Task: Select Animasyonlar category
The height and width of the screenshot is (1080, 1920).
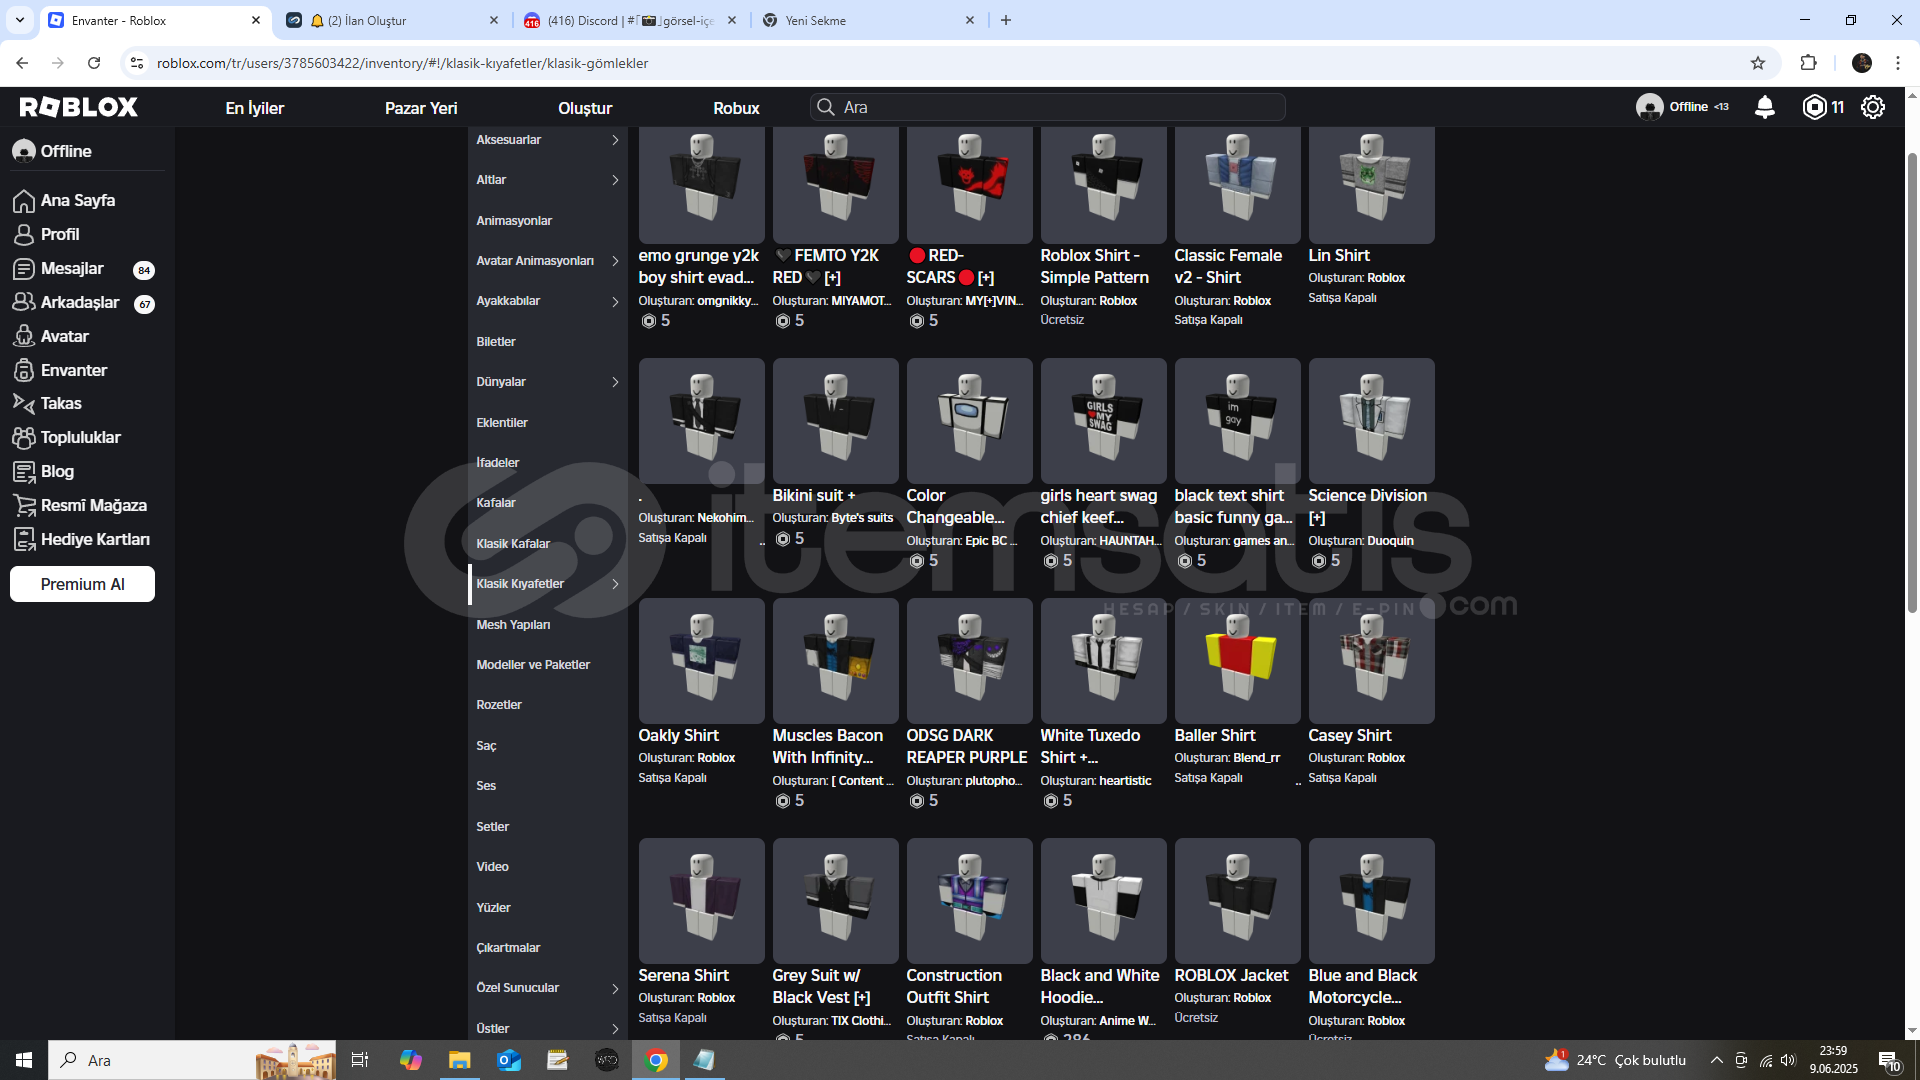Action: tap(514, 221)
